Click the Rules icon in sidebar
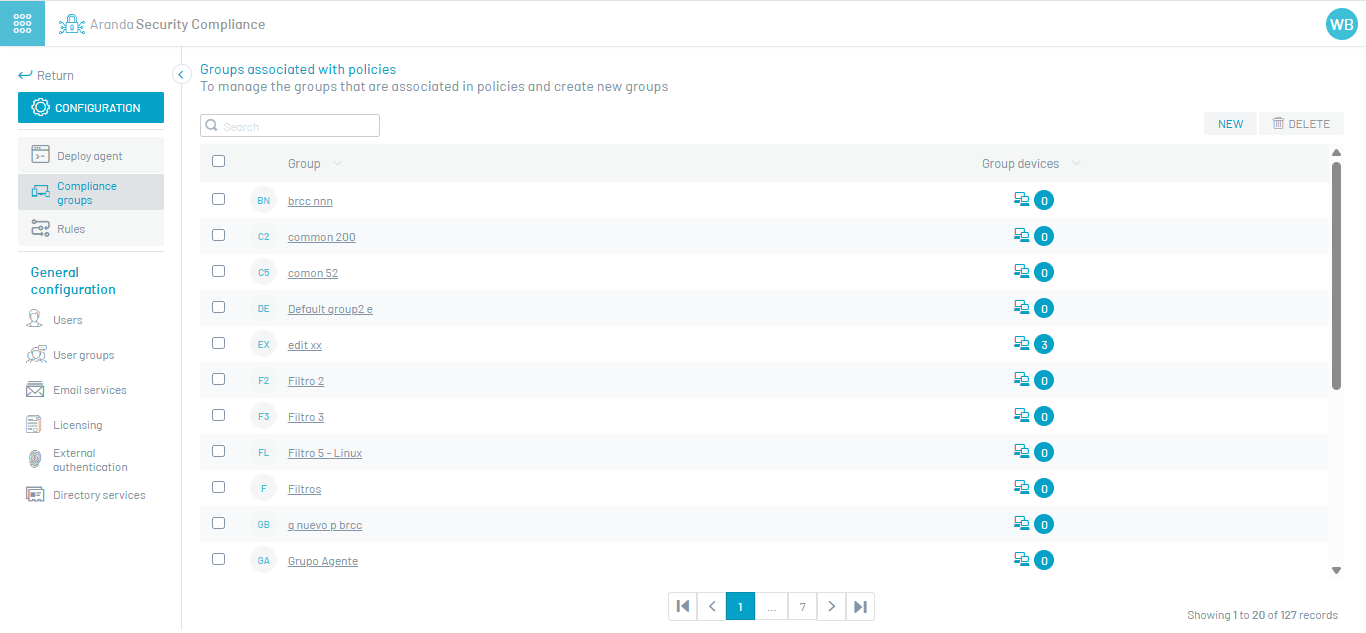Viewport: 1366px width, 633px height. click(40, 229)
